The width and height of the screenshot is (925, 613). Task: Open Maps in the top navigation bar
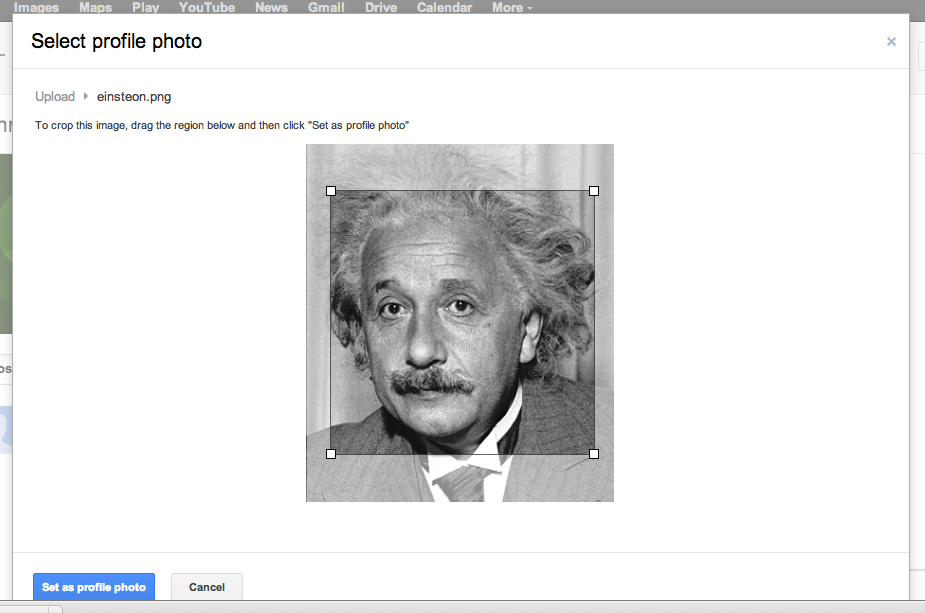(x=96, y=7)
